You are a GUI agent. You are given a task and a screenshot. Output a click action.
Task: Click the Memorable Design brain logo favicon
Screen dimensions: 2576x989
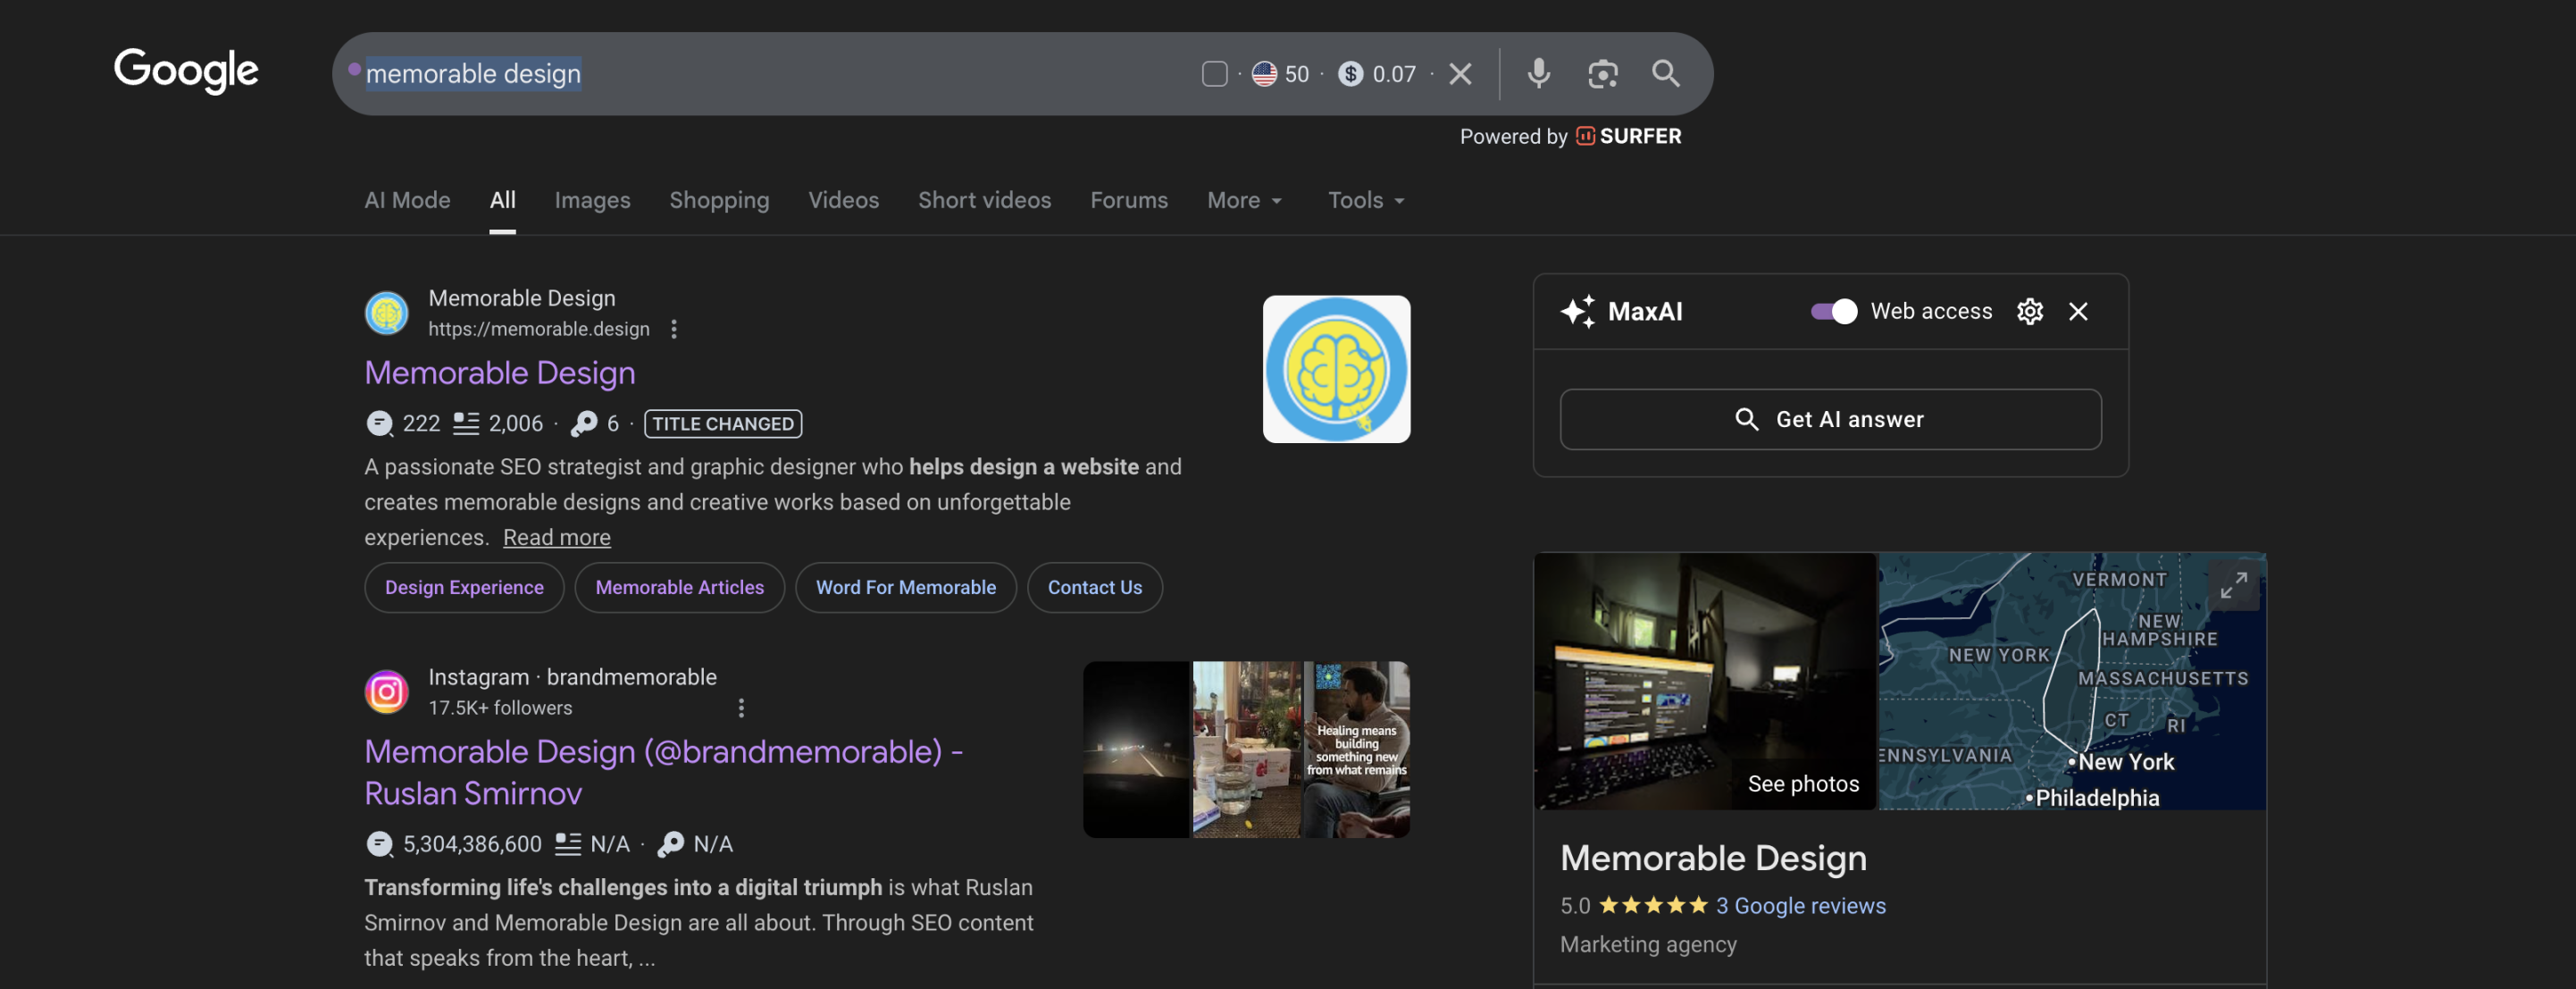pos(386,312)
